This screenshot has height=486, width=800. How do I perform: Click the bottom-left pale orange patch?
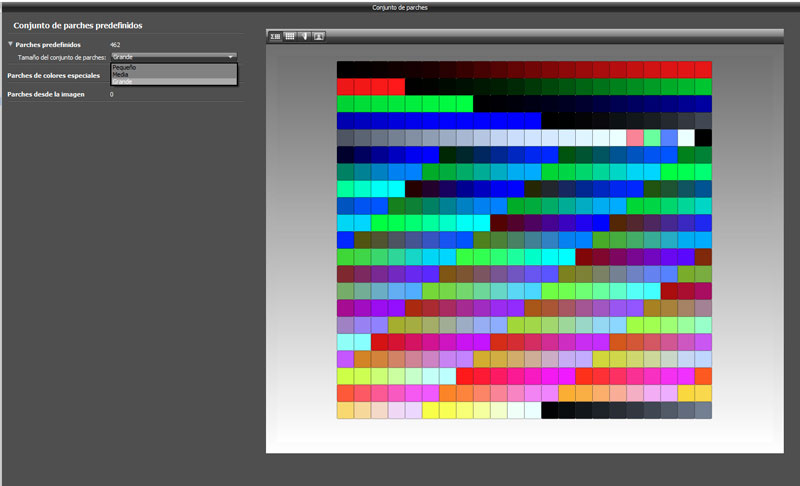[x=345, y=410]
